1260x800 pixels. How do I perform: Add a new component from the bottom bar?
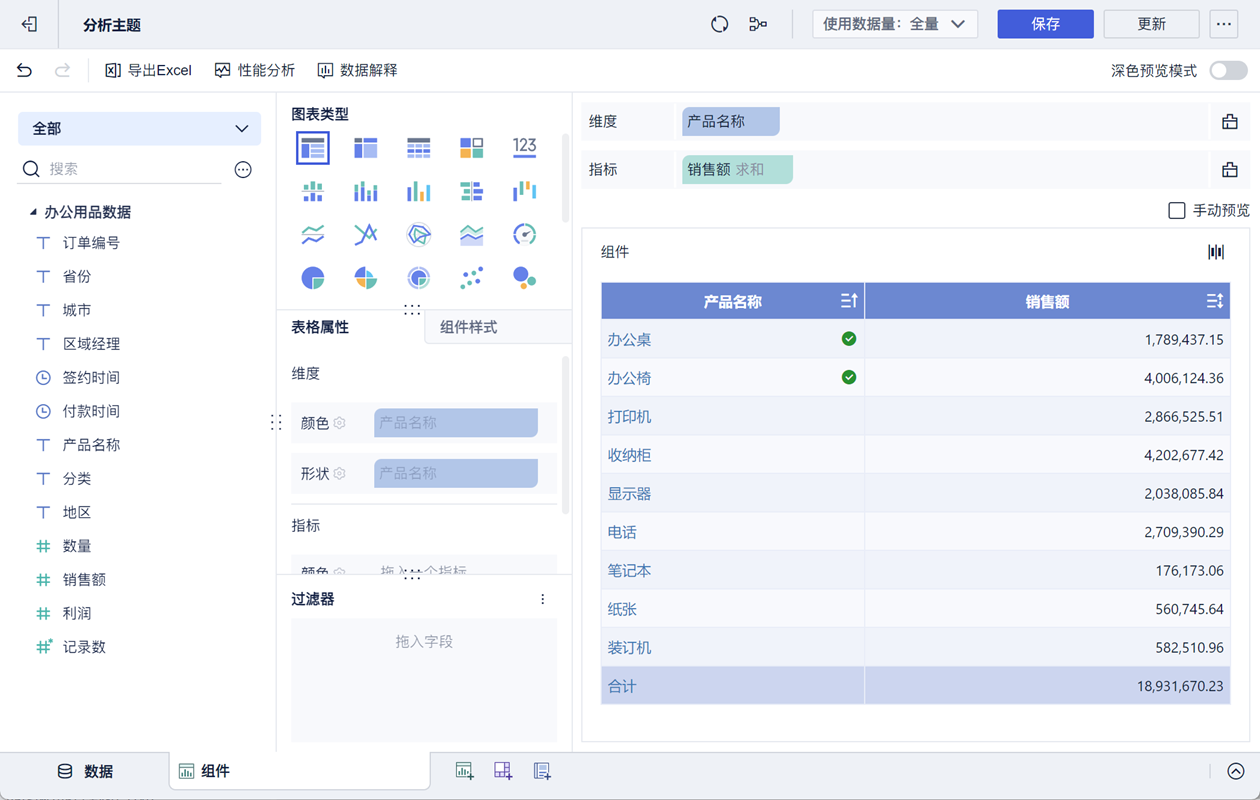click(x=464, y=771)
